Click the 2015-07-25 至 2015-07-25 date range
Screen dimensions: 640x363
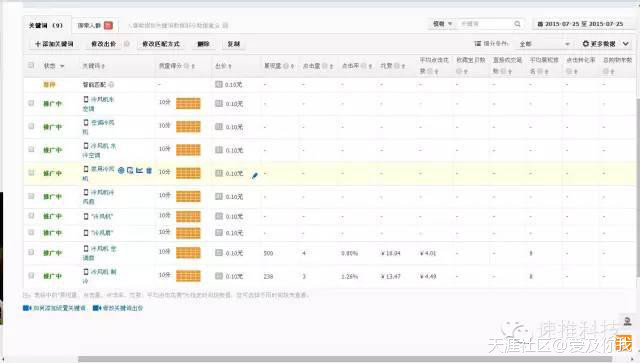click(x=584, y=24)
